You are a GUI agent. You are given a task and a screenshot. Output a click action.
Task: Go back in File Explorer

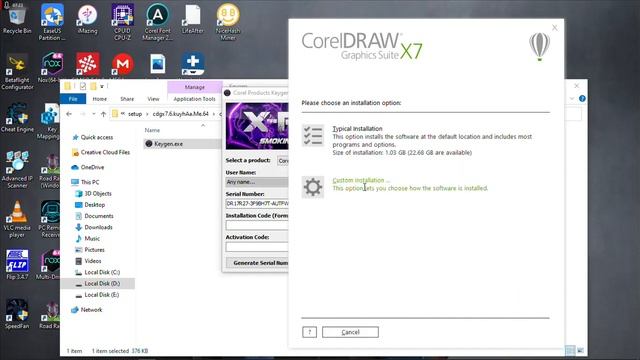69,114
